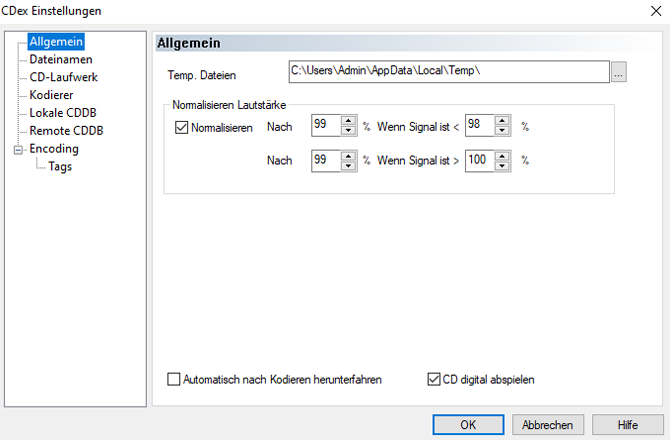
Task: Increase 'Wenn Signal ist >' value
Action: 502,155
